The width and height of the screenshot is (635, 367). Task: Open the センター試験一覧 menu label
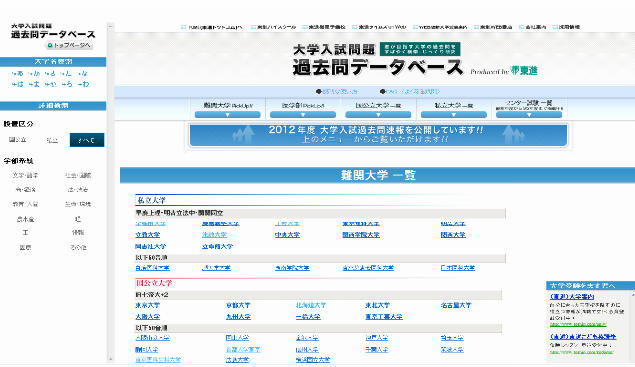529,103
